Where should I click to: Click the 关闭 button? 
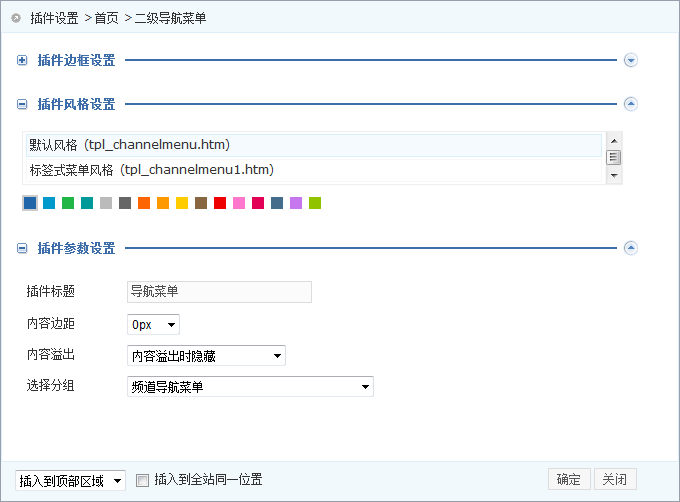tap(614, 480)
